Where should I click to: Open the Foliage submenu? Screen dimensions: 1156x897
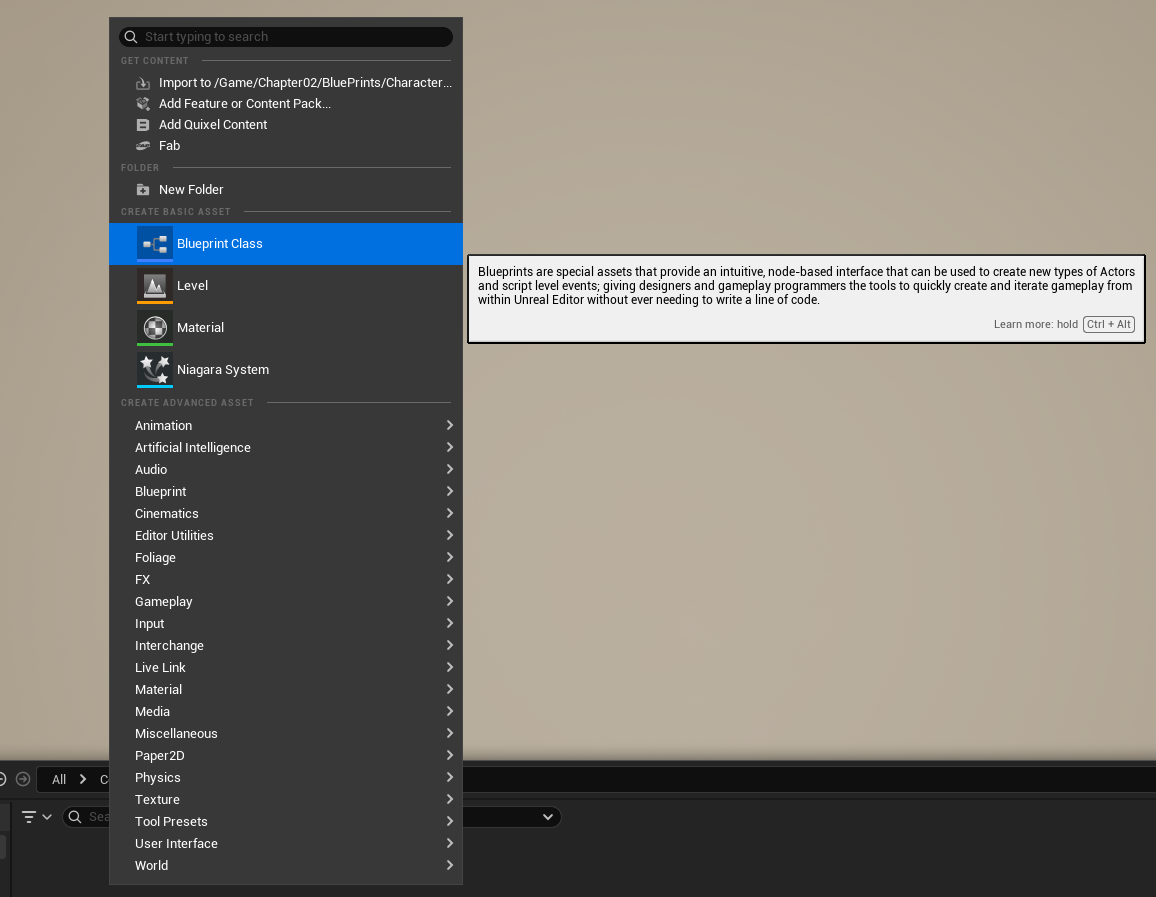(x=285, y=558)
